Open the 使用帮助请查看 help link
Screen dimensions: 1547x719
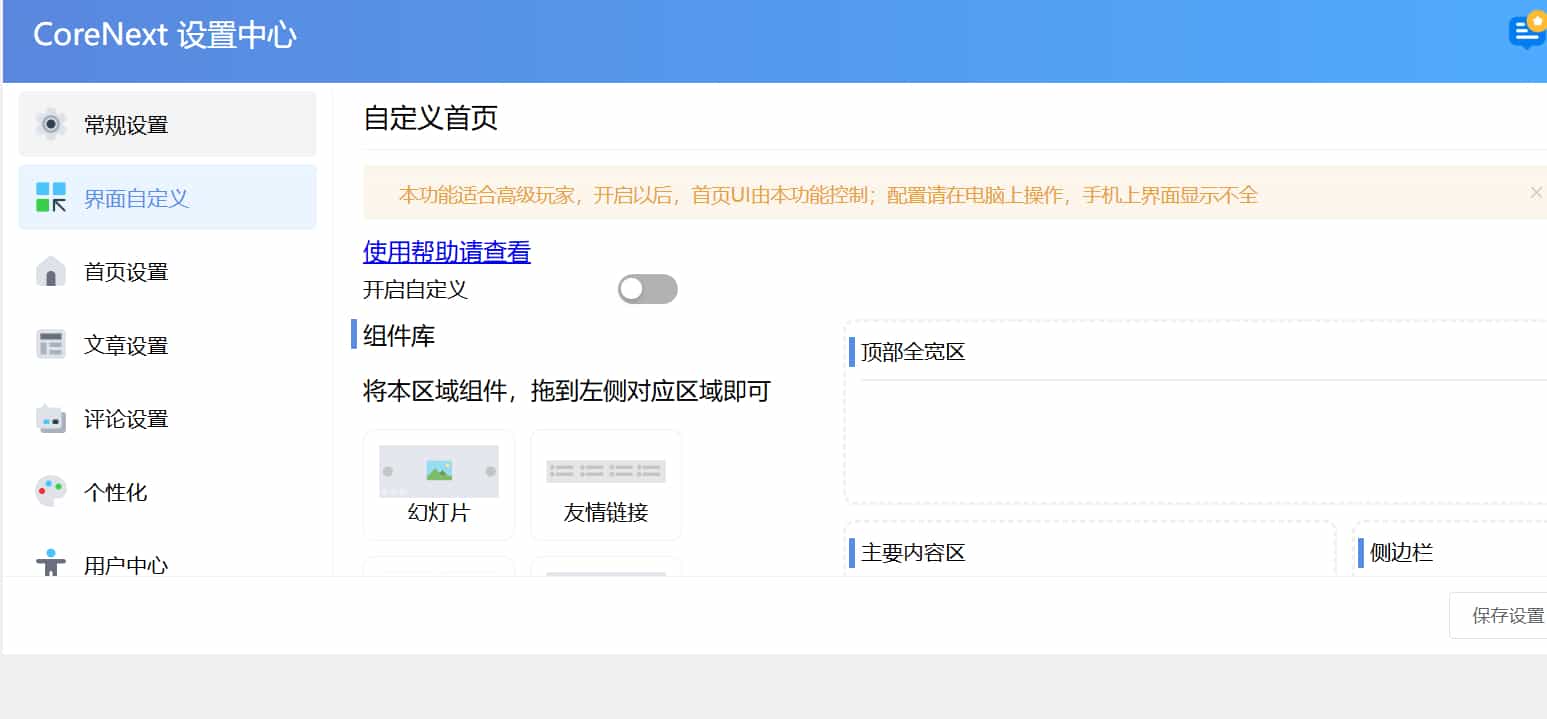[x=446, y=251]
